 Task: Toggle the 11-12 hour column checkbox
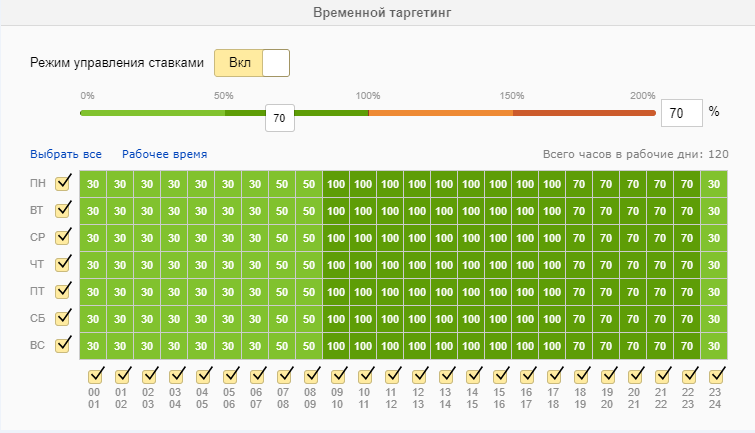392,375
